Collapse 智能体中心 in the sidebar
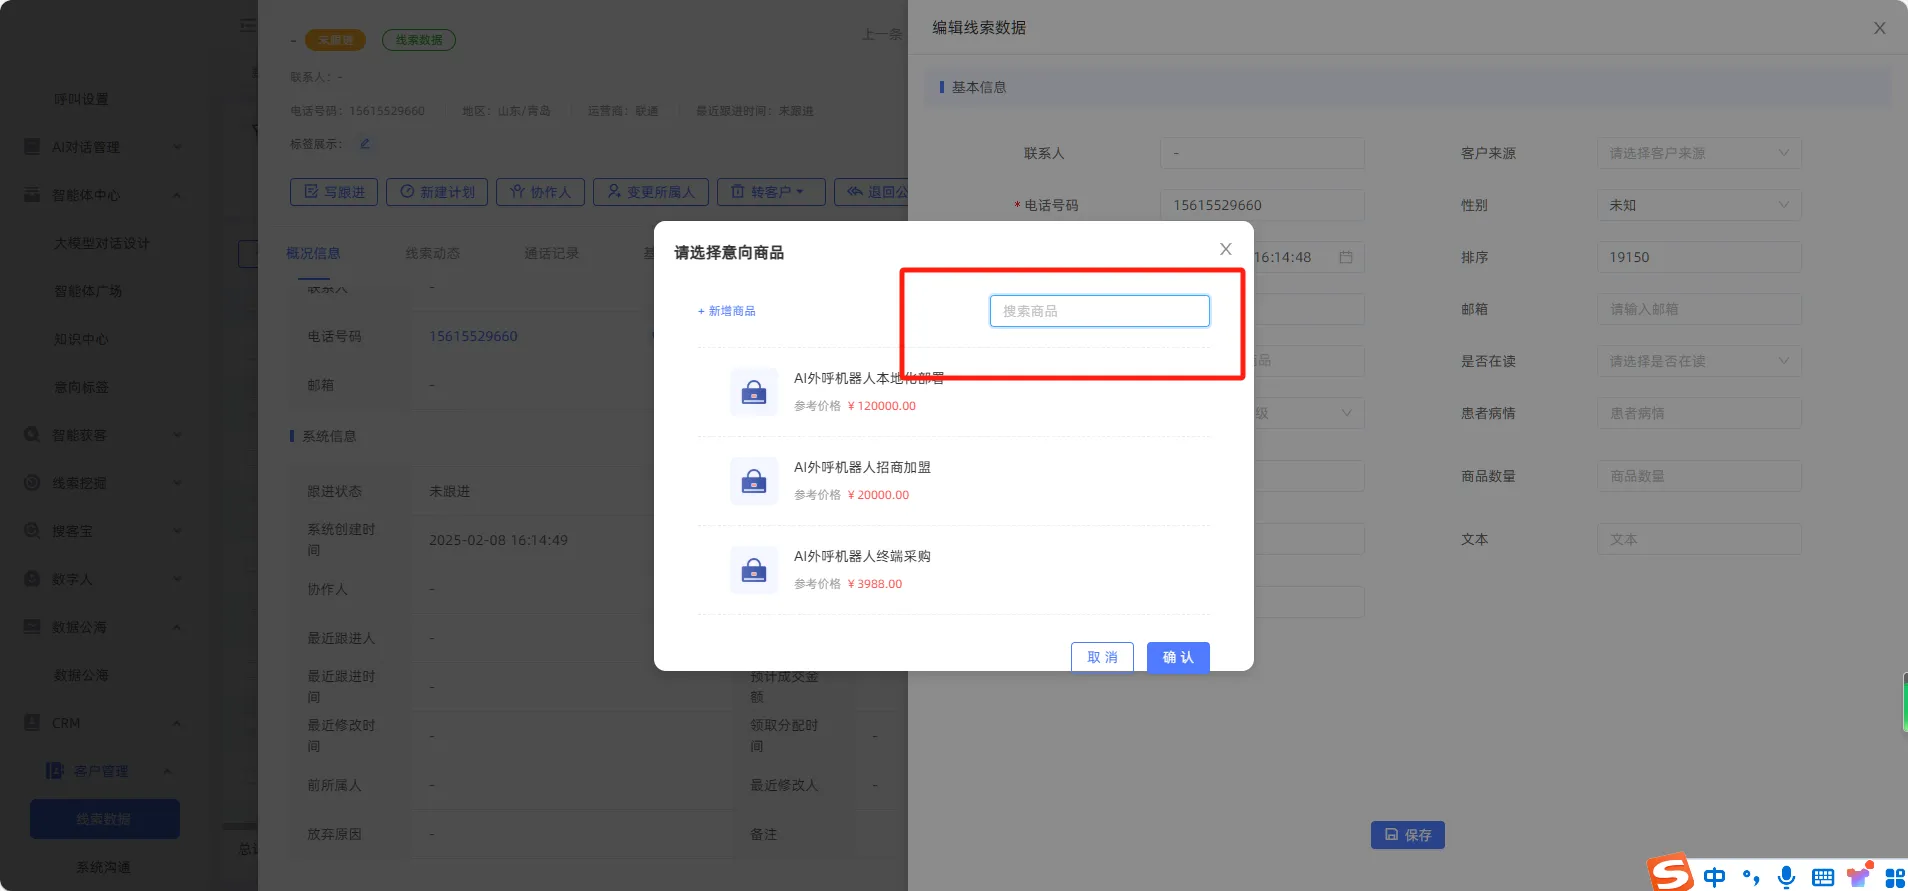The image size is (1908, 891). 103,195
